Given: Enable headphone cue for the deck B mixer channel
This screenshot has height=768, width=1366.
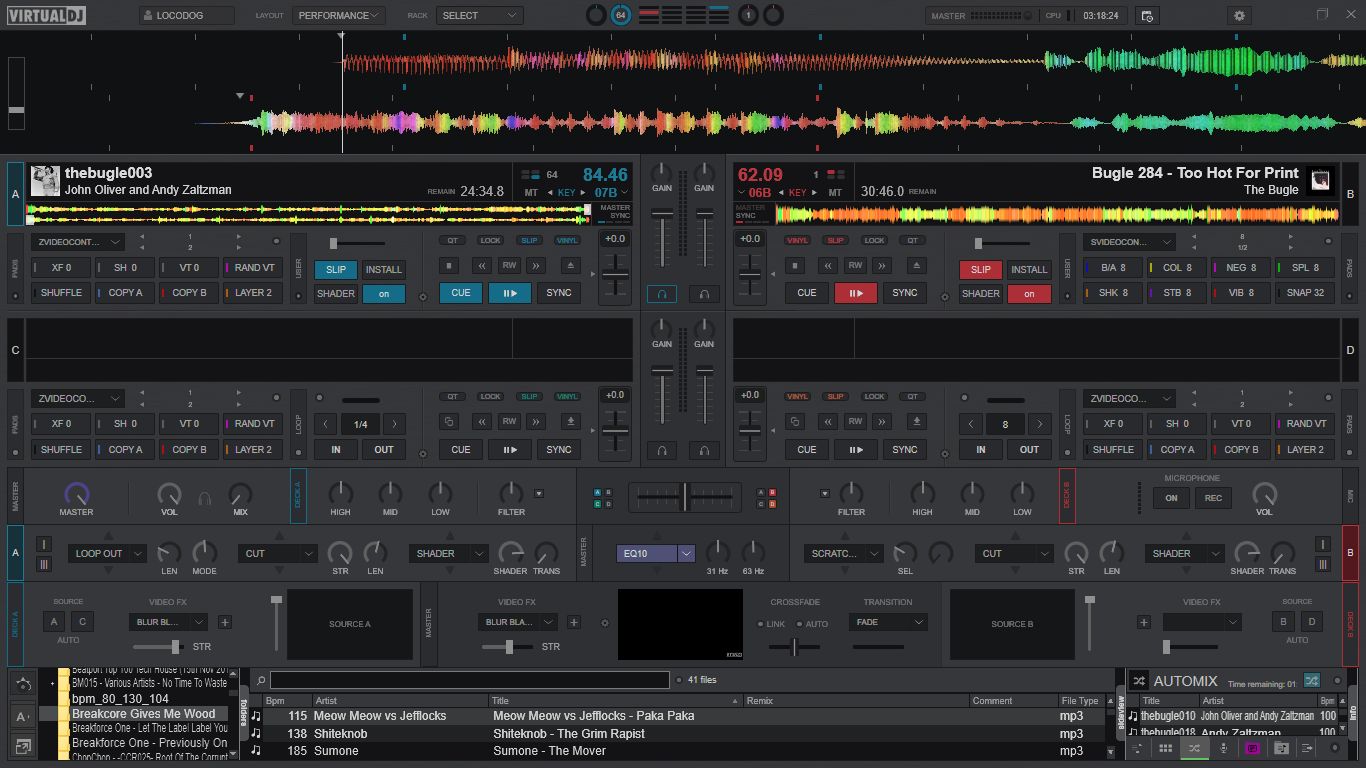Looking at the screenshot, I should tap(704, 294).
